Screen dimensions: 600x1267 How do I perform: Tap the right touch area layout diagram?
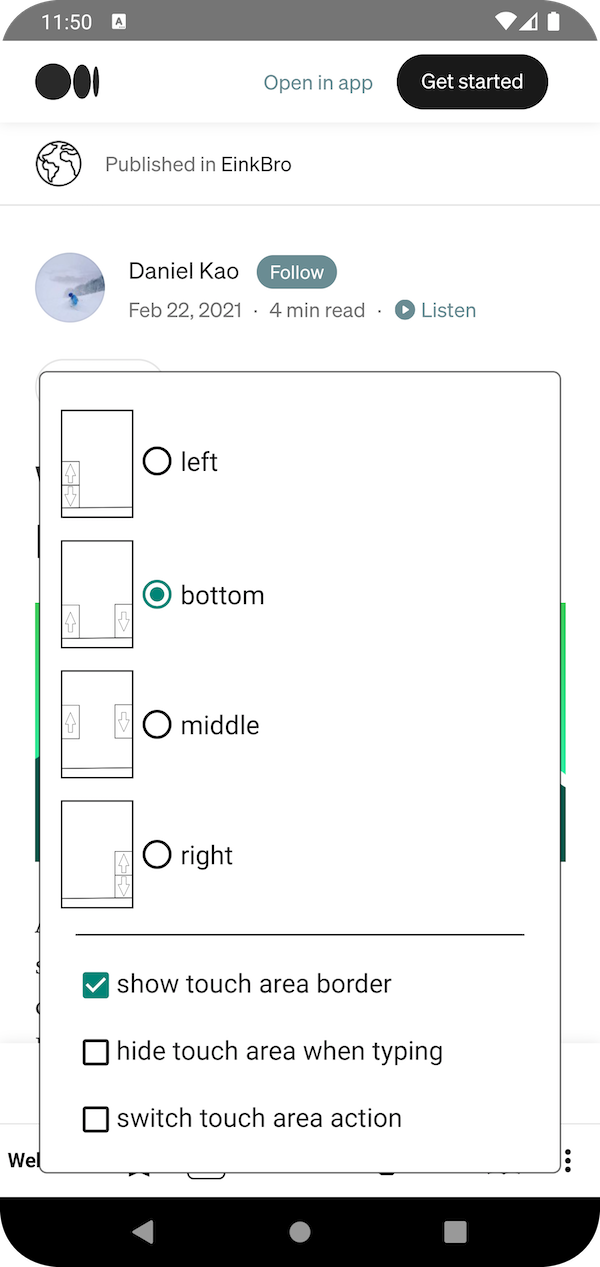[x=97, y=854]
